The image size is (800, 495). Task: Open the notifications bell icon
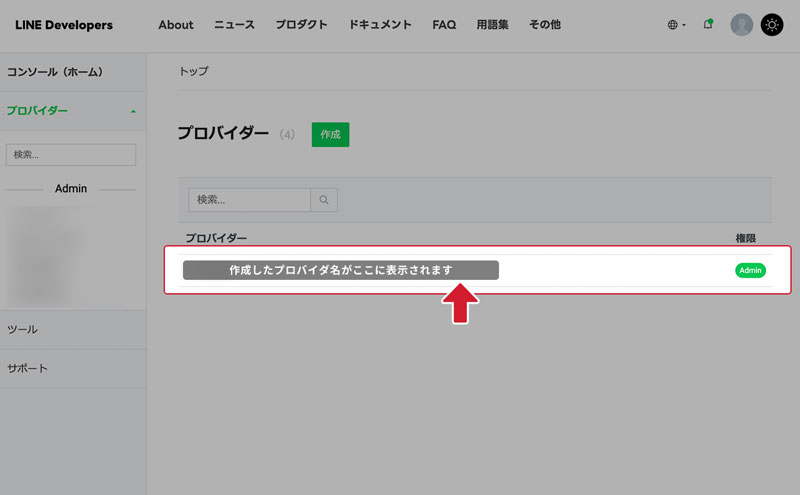click(708, 25)
